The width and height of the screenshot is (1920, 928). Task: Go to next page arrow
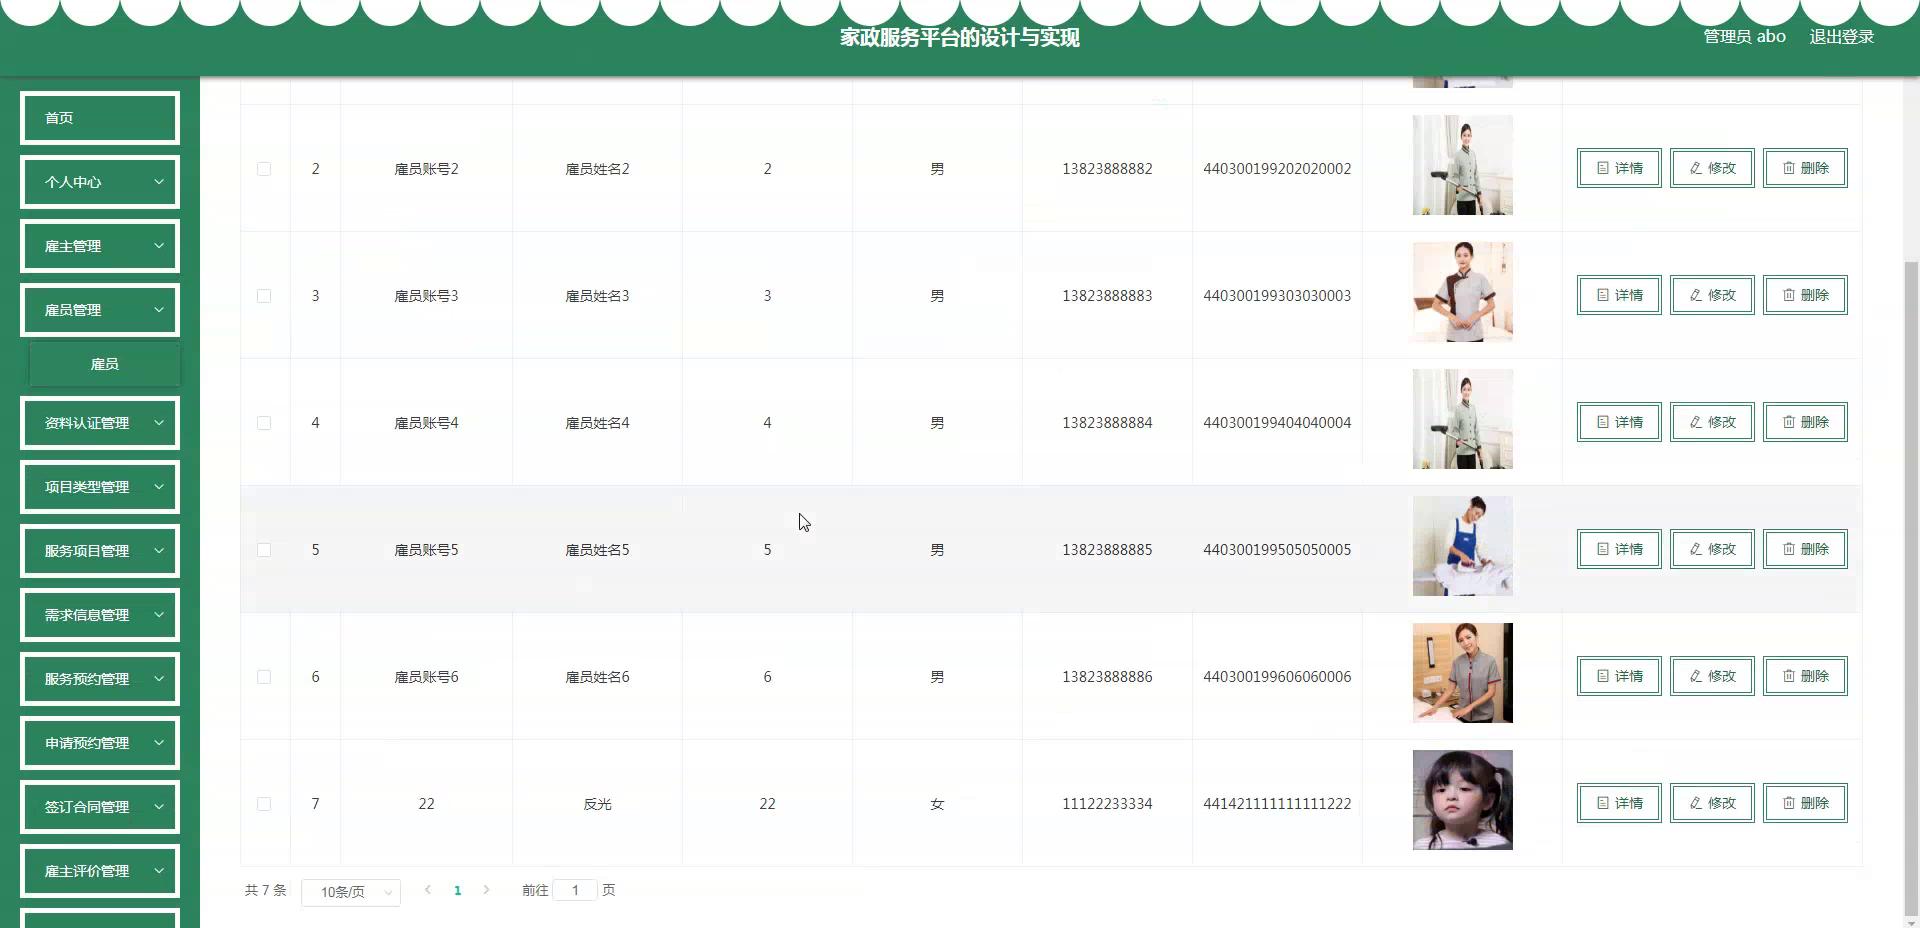coord(486,890)
